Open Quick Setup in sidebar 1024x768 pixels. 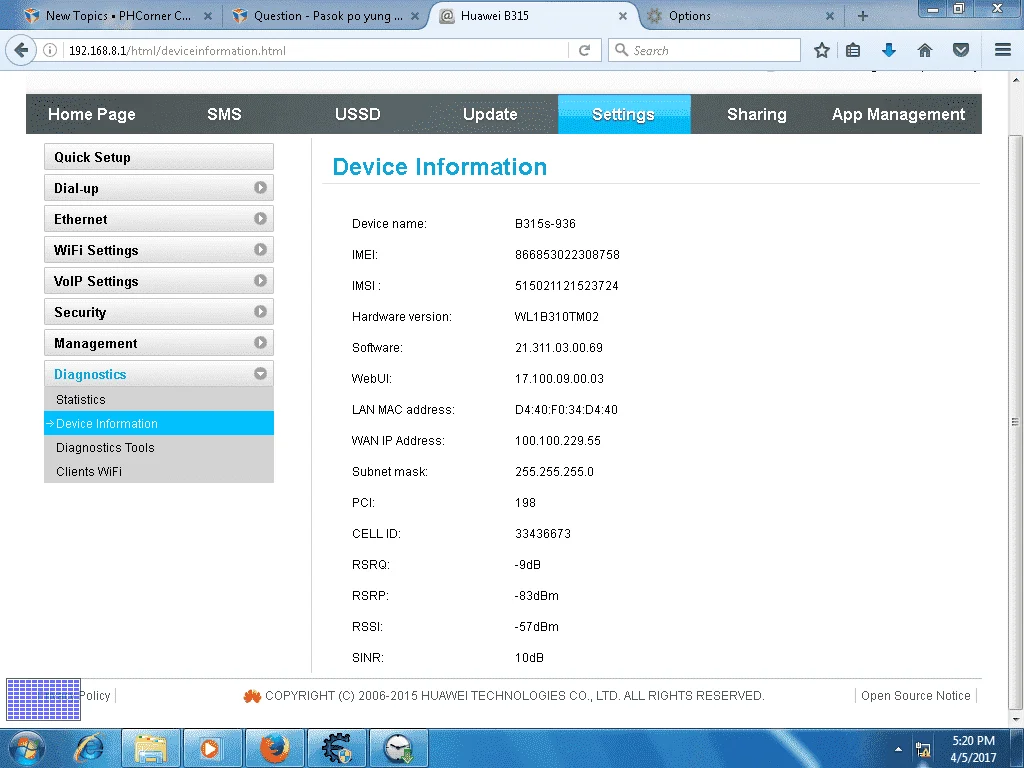point(159,157)
